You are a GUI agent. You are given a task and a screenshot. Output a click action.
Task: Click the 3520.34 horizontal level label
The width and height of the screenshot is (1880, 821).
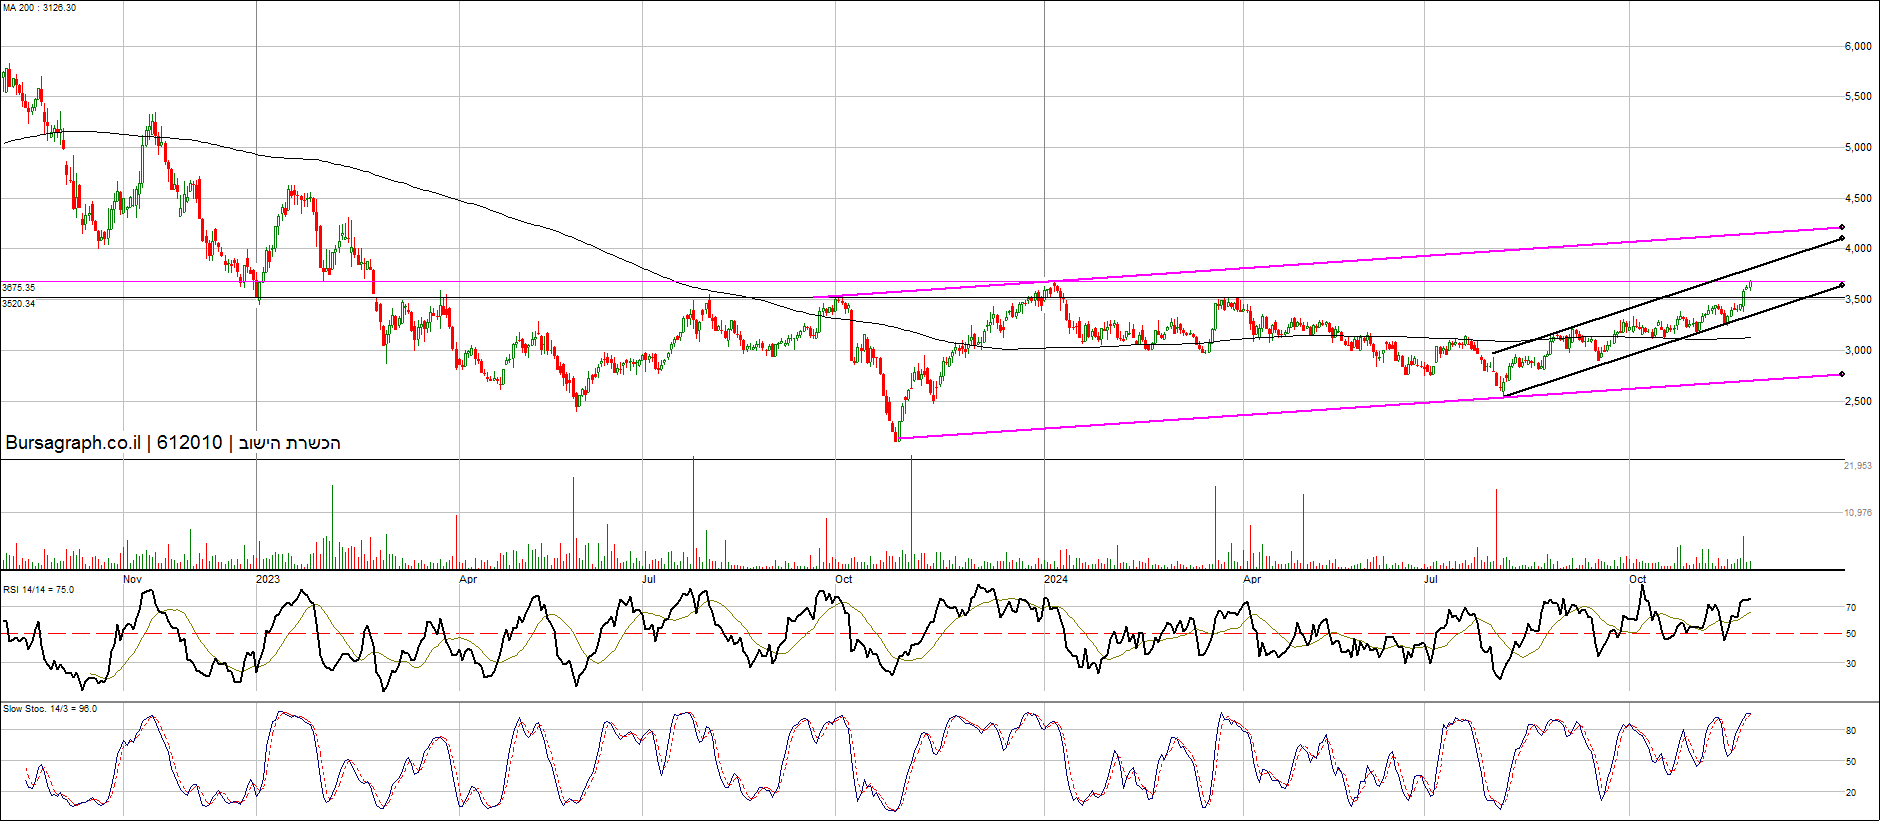click(19, 303)
